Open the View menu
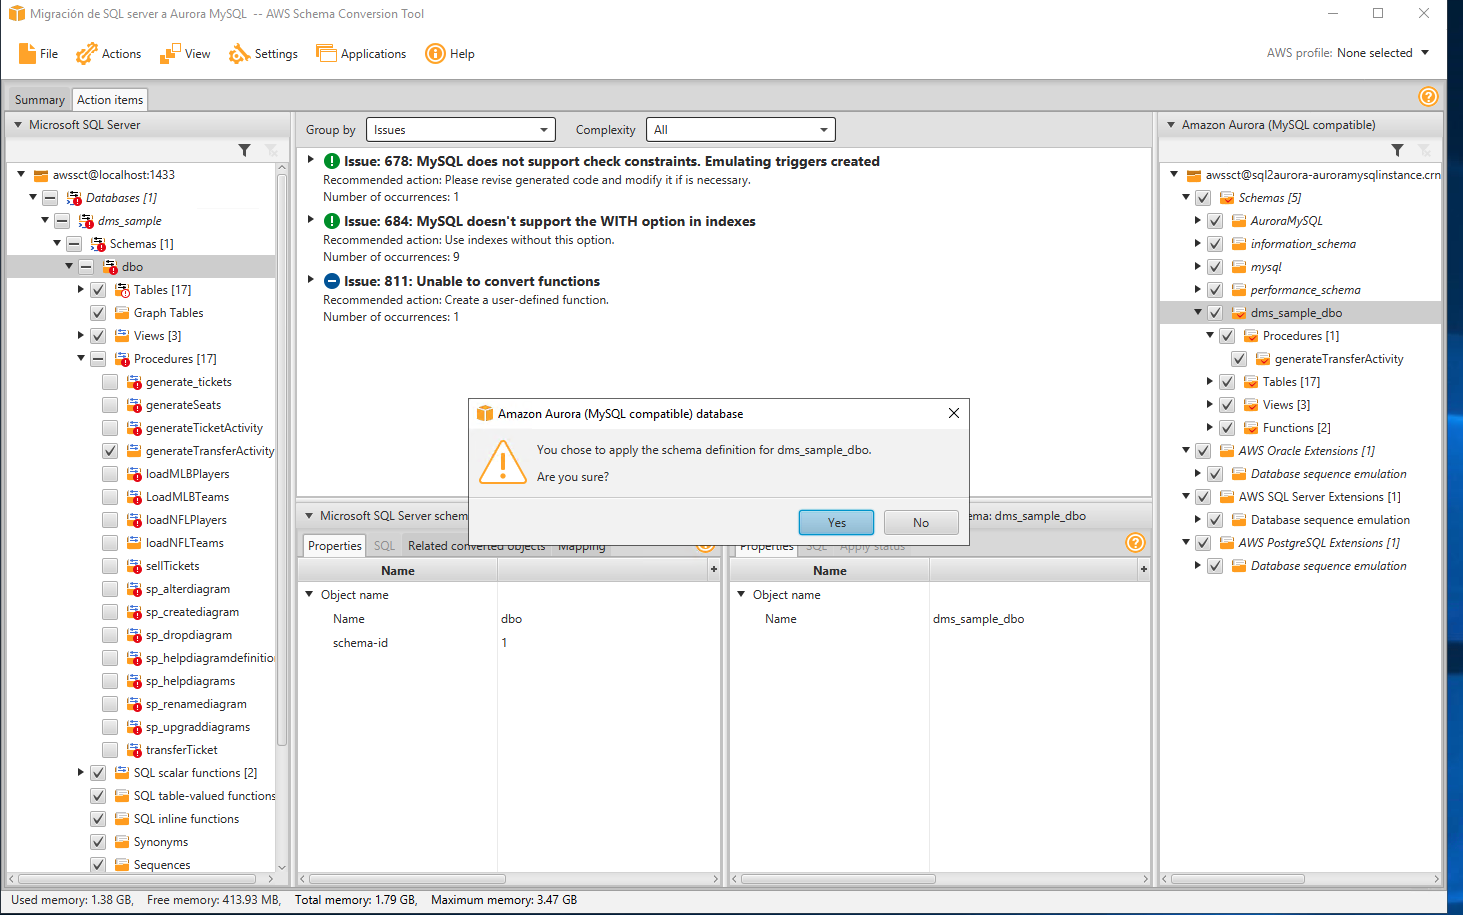This screenshot has height=915, width=1463. [x=186, y=54]
